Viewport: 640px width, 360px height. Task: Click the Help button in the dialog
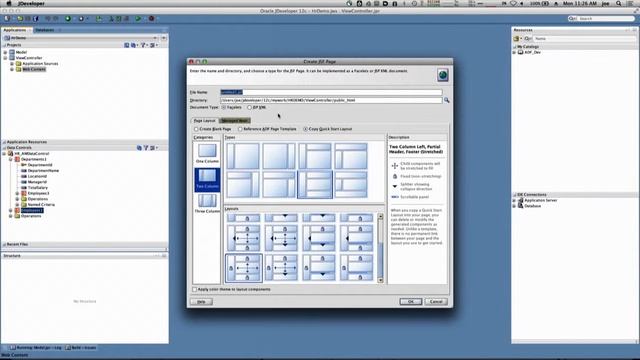point(201,302)
